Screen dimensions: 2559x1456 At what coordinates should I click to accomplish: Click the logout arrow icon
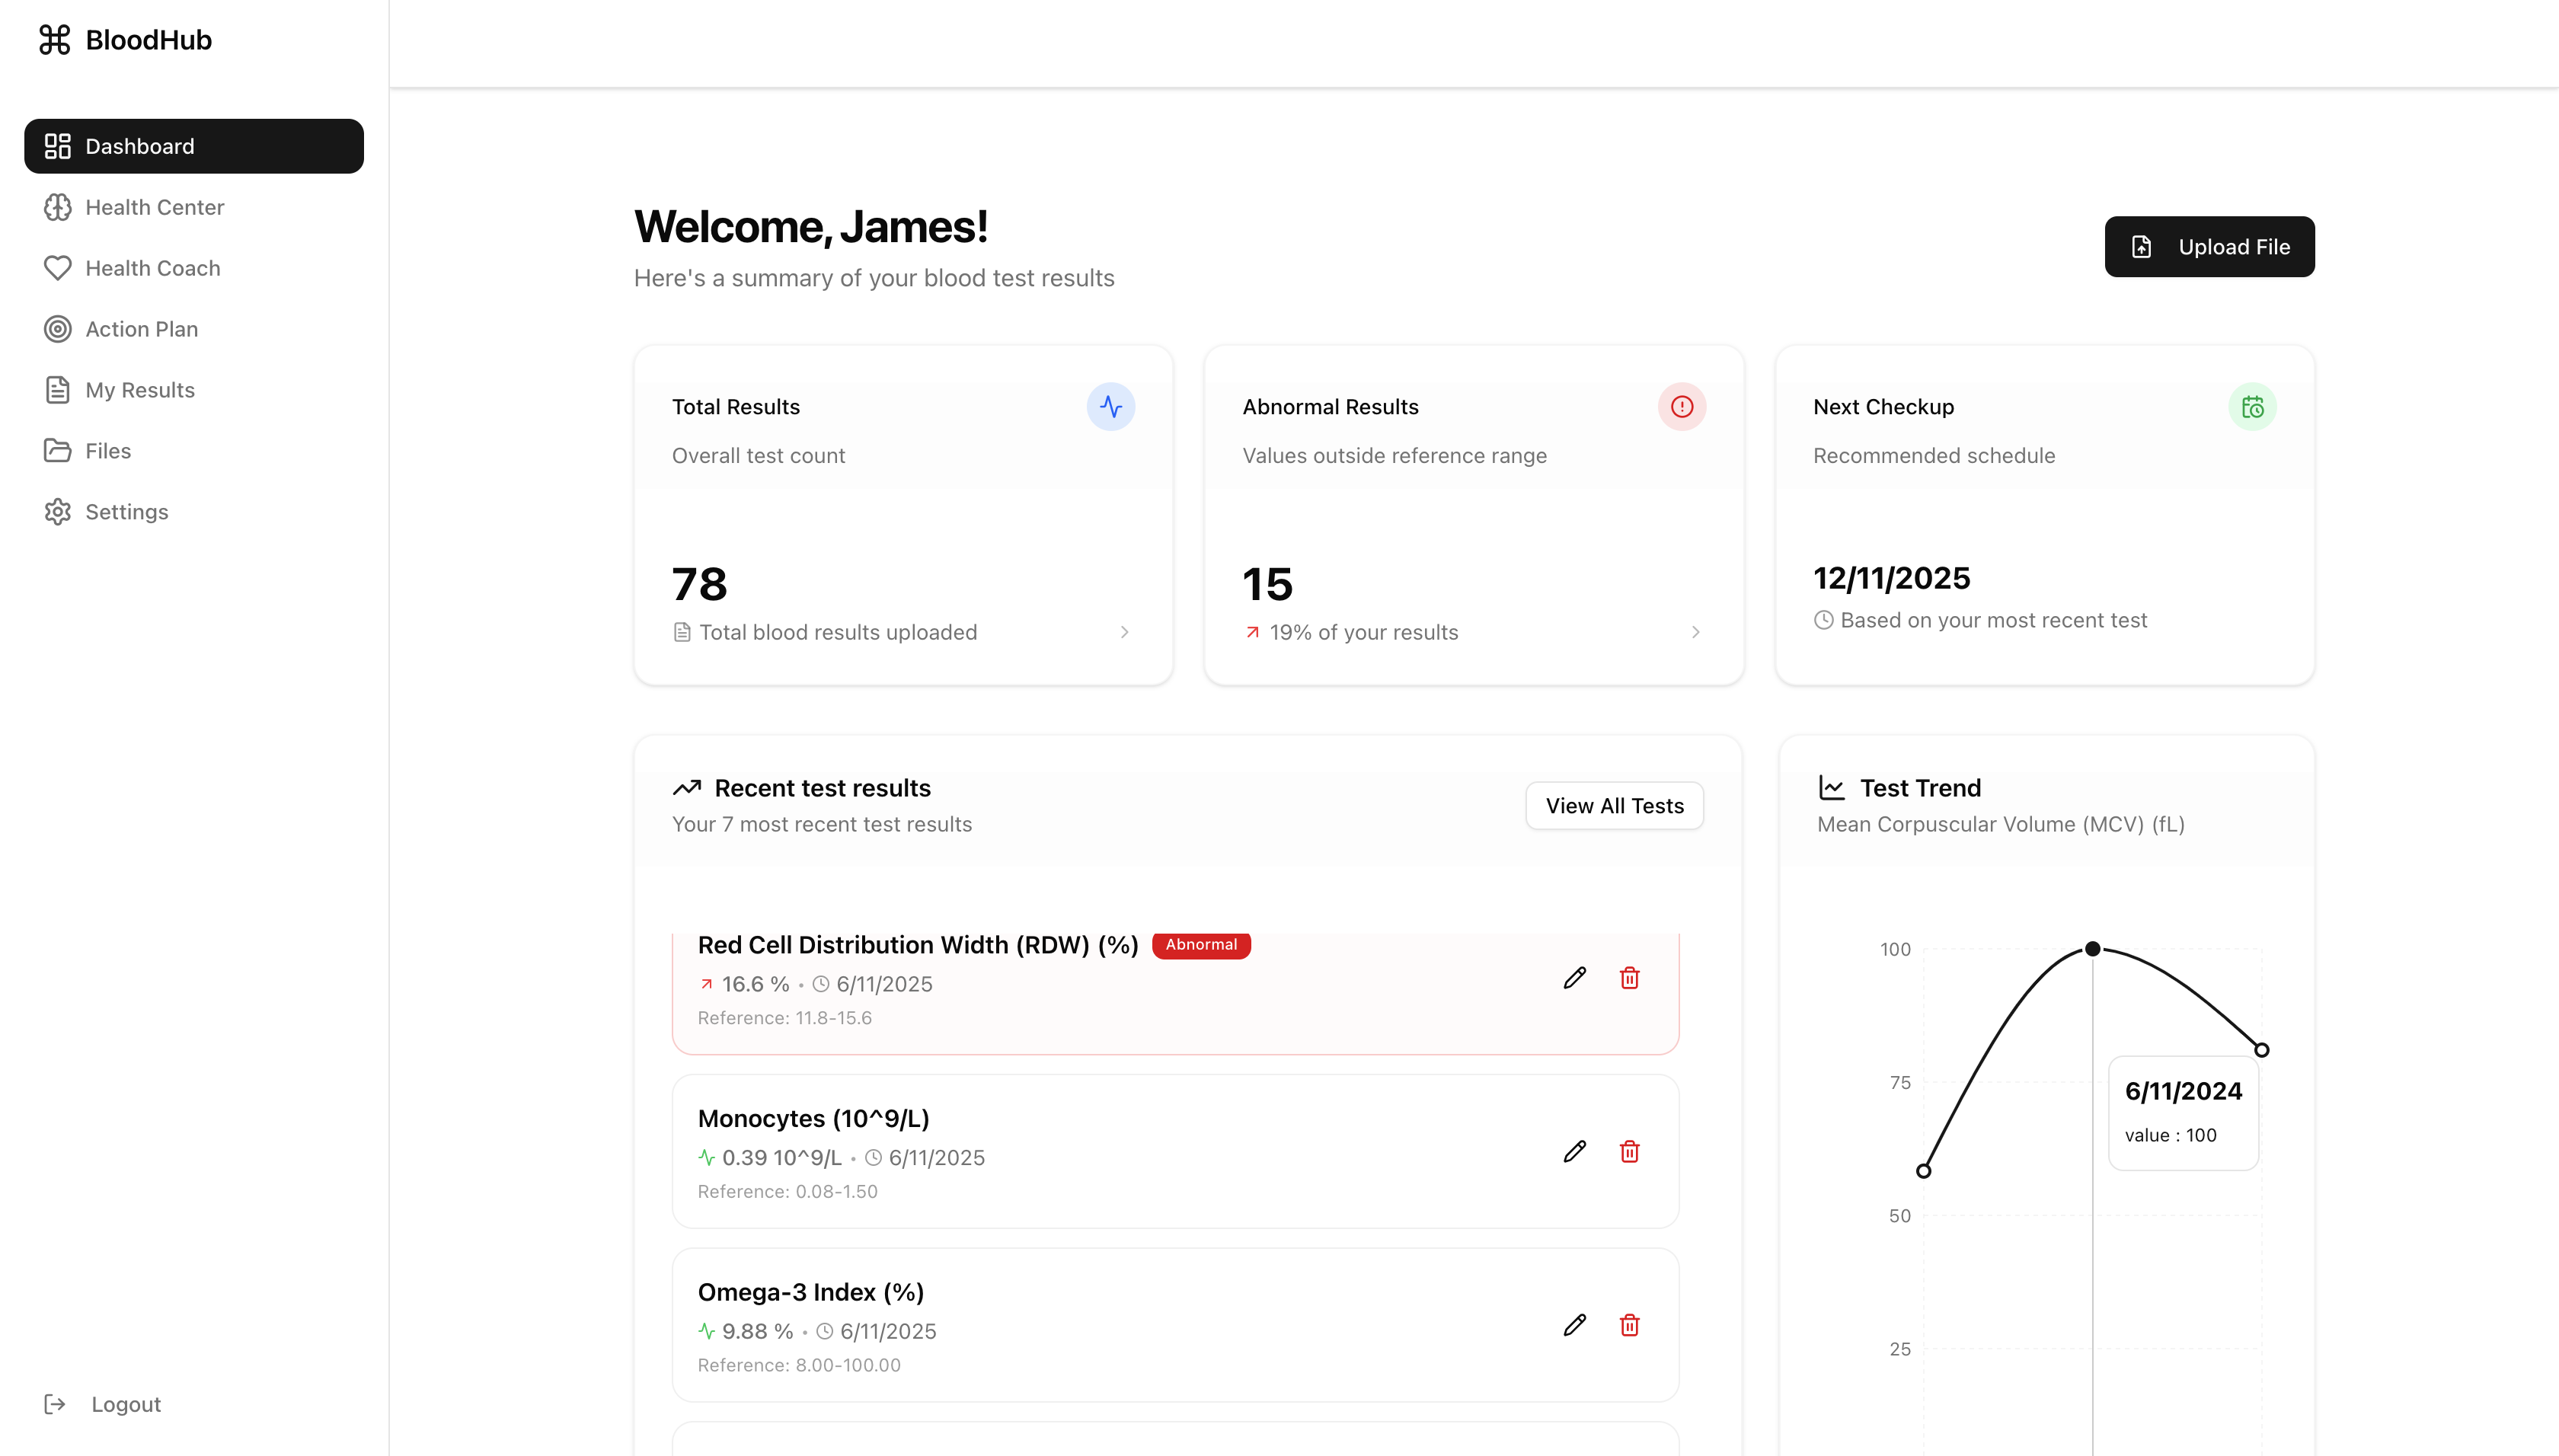(55, 1404)
